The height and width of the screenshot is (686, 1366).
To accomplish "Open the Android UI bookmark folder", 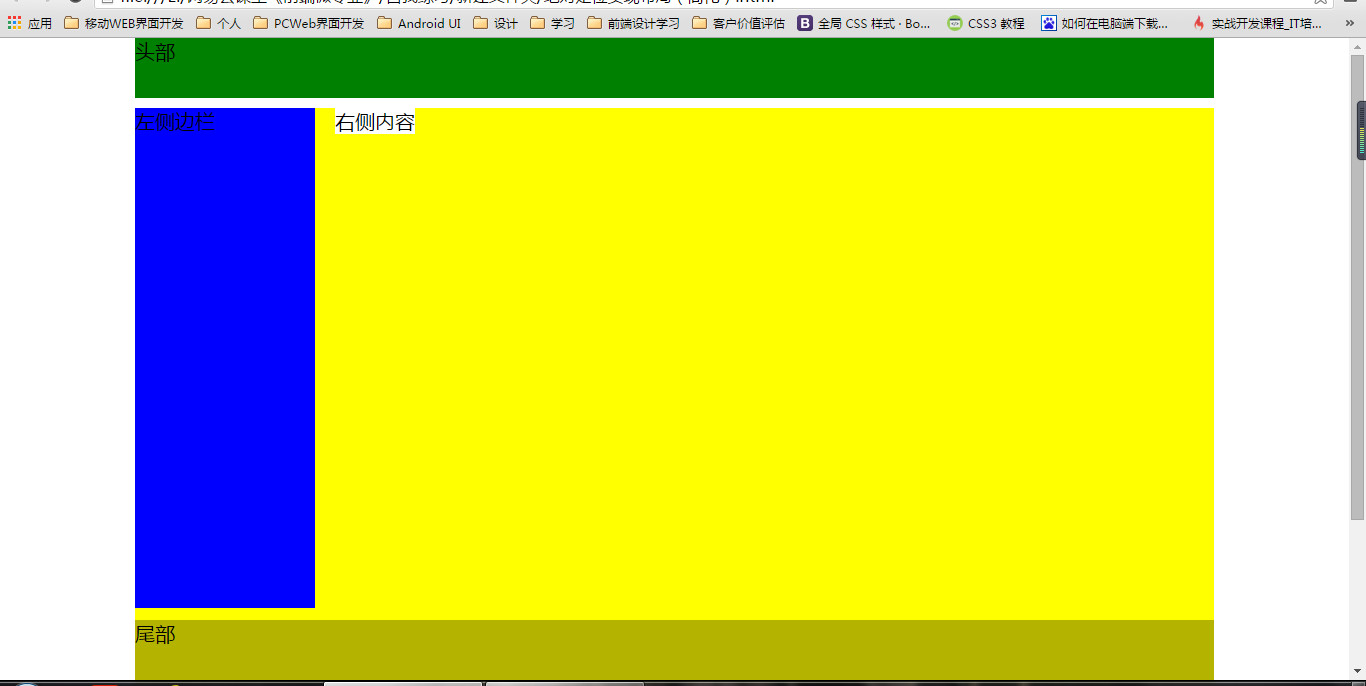I will 419,23.
